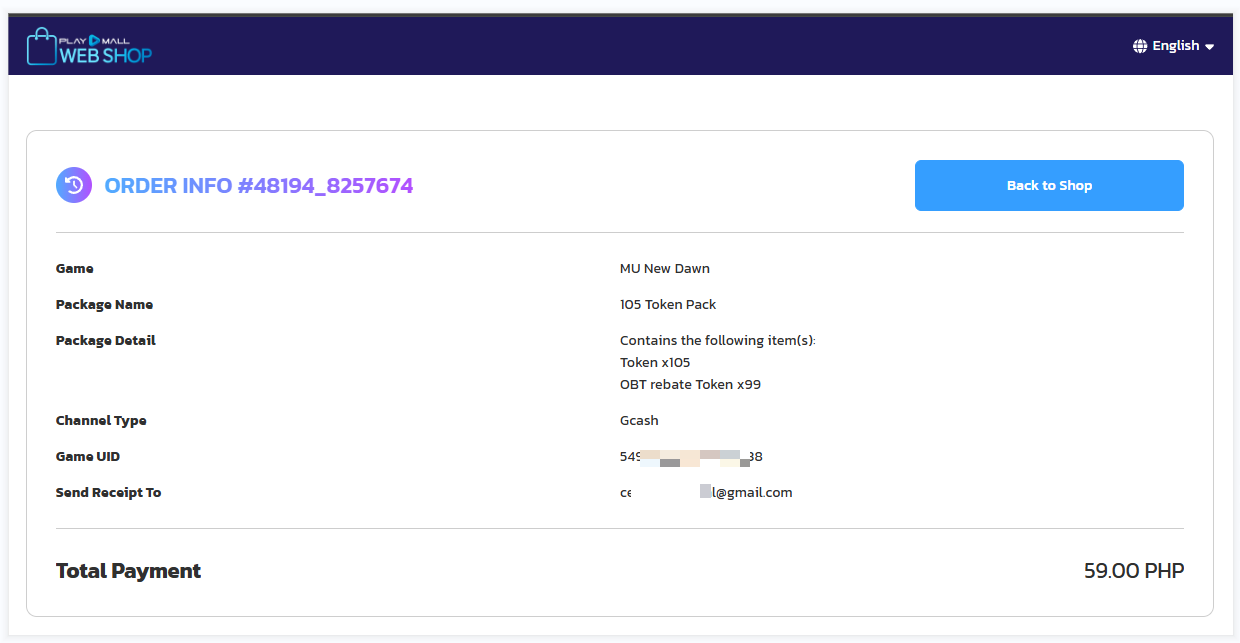The height and width of the screenshot is (643, 1240).
Task: Click the gmail.com receipt email address
Action: [706, 492]
